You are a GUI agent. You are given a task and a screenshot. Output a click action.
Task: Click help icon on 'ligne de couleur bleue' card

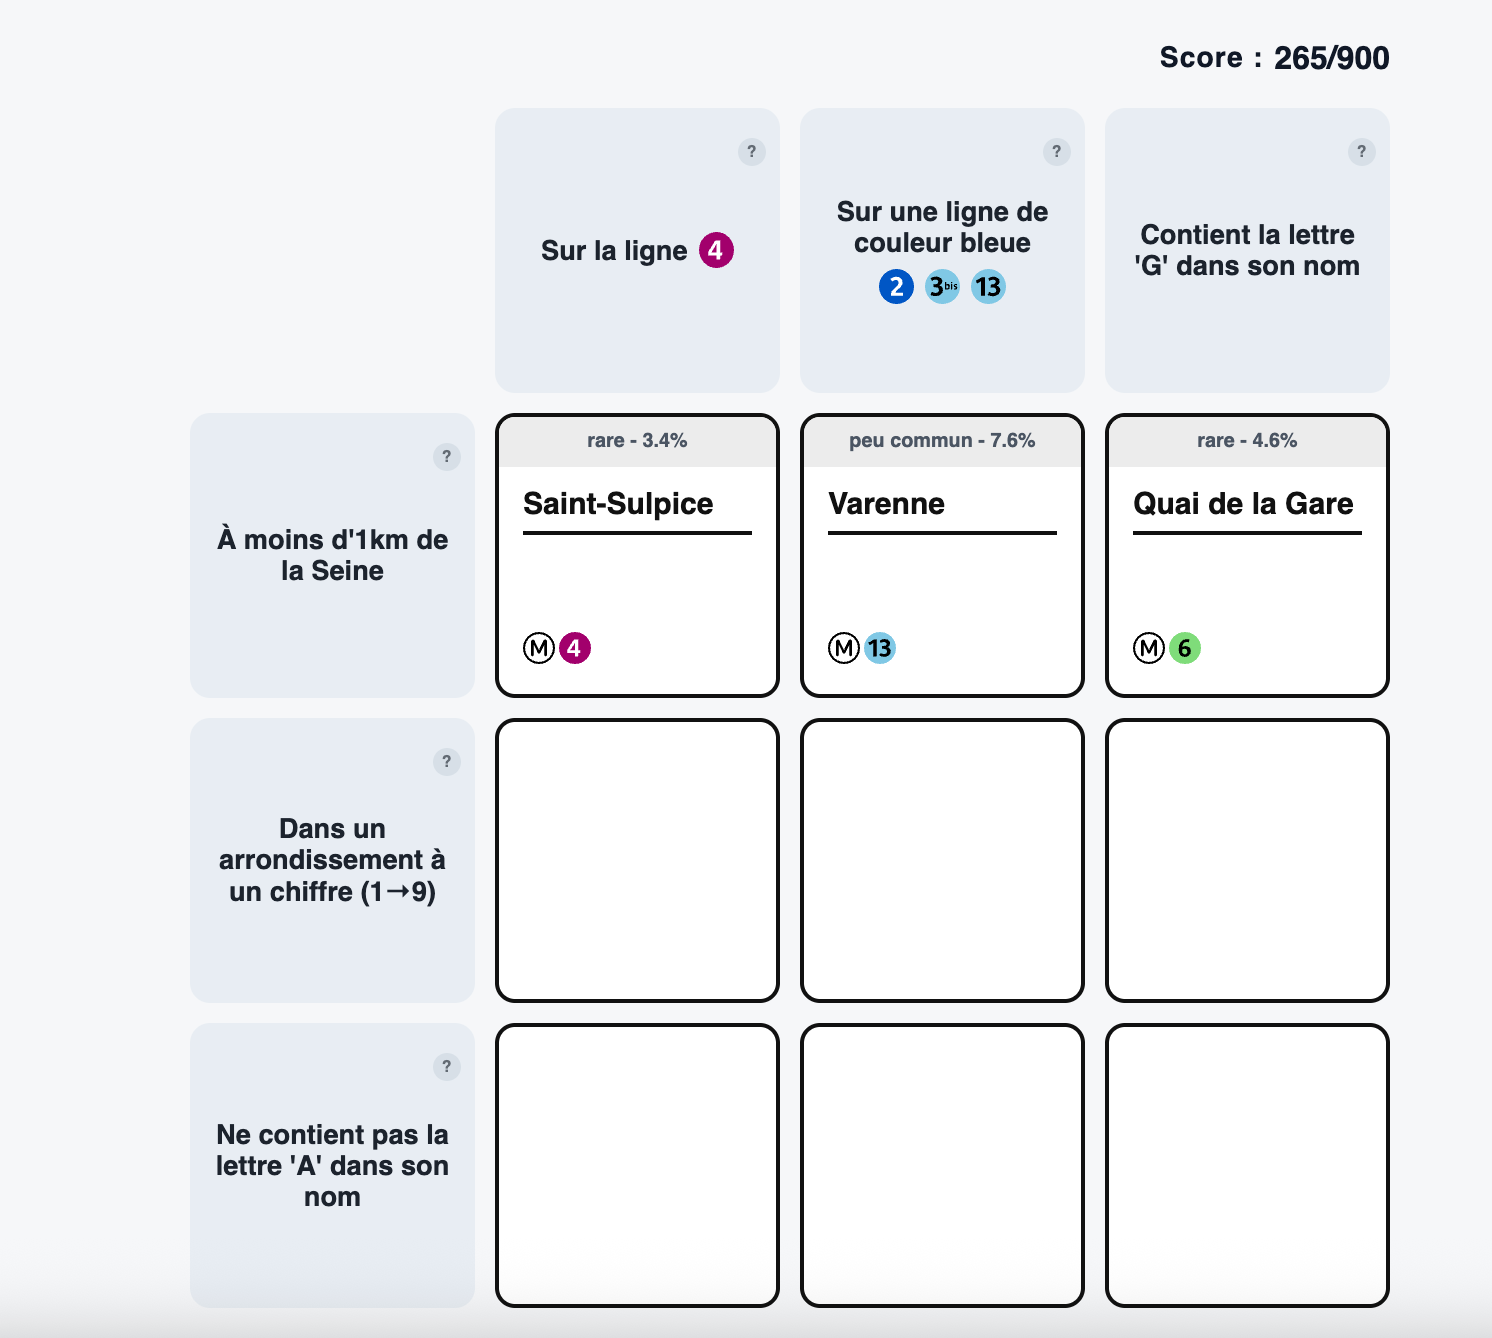(x=1056, y=152)
